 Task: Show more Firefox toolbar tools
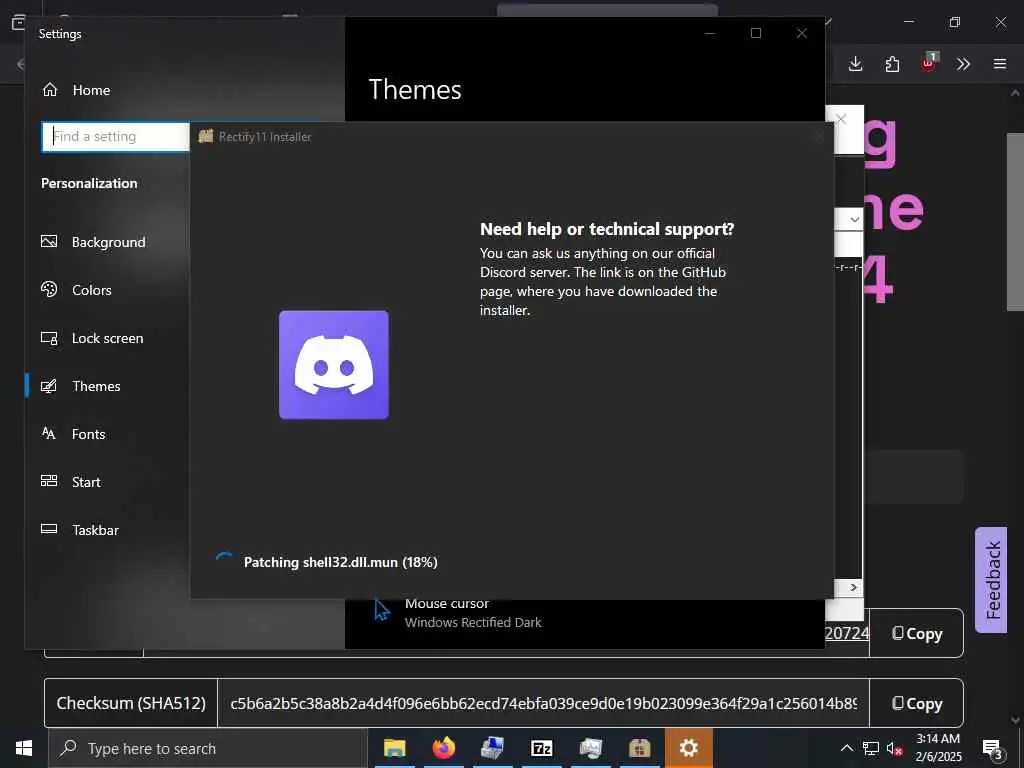coord(963,64)
